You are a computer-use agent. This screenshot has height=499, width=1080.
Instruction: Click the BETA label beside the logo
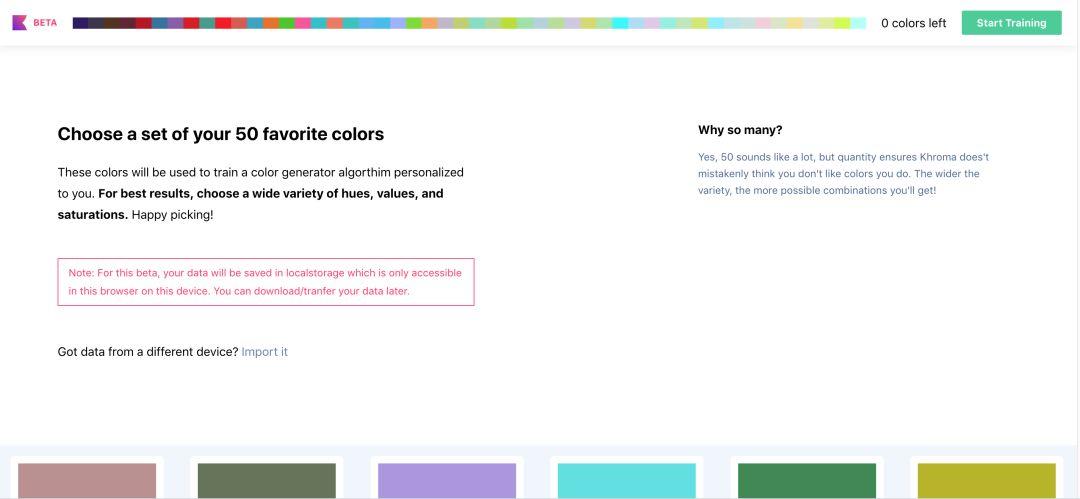[x=45, y=23]
